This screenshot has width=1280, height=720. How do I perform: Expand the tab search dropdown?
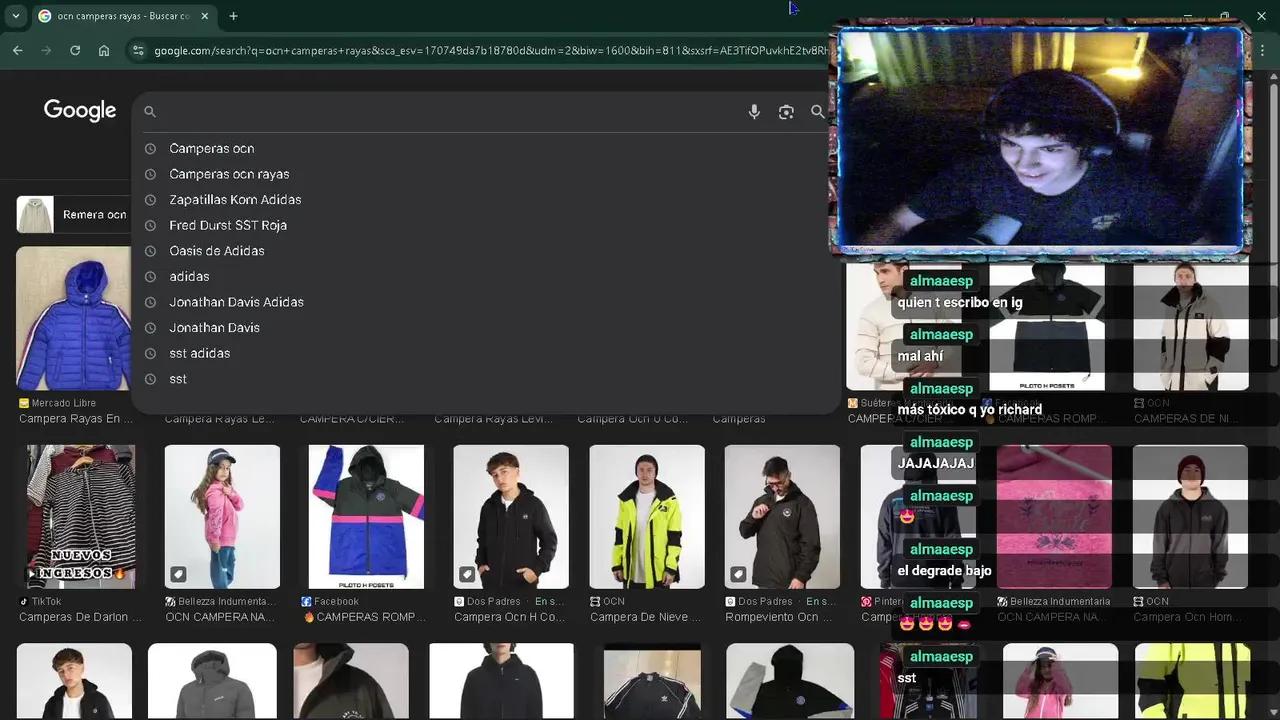(15, 16)
